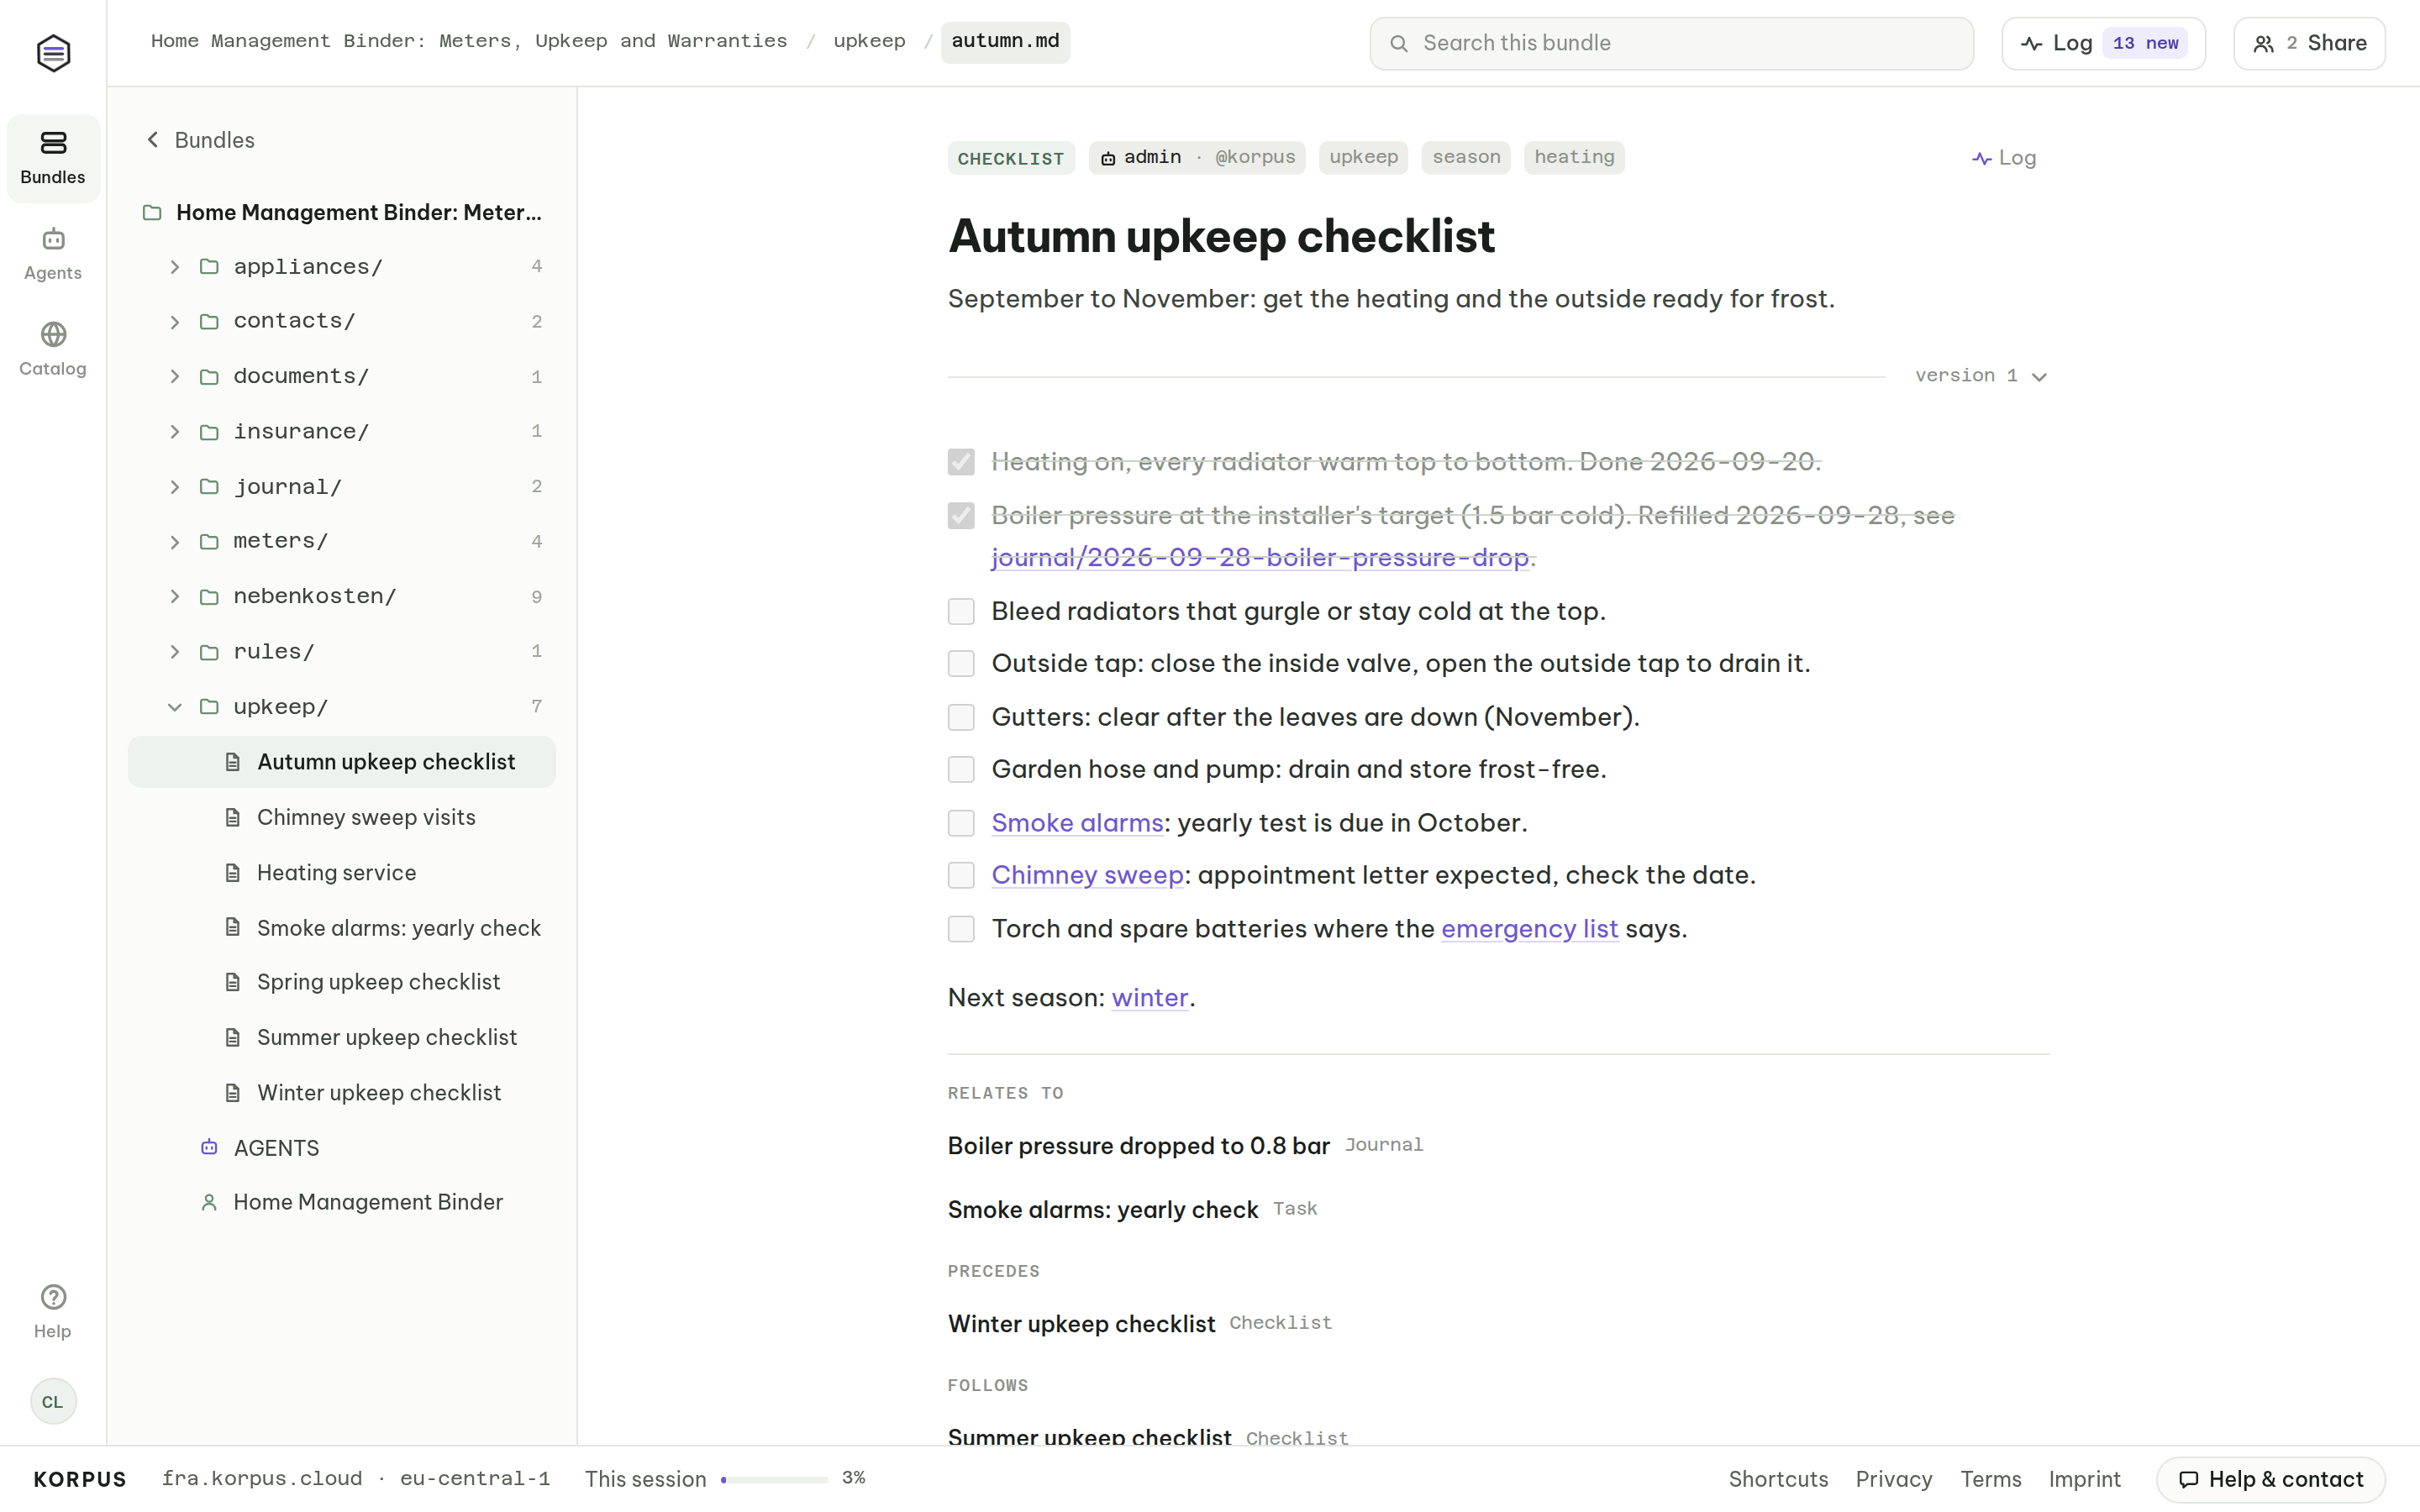
Task: Click the Korpus logo icon
Action: click(x=53, y=52)
